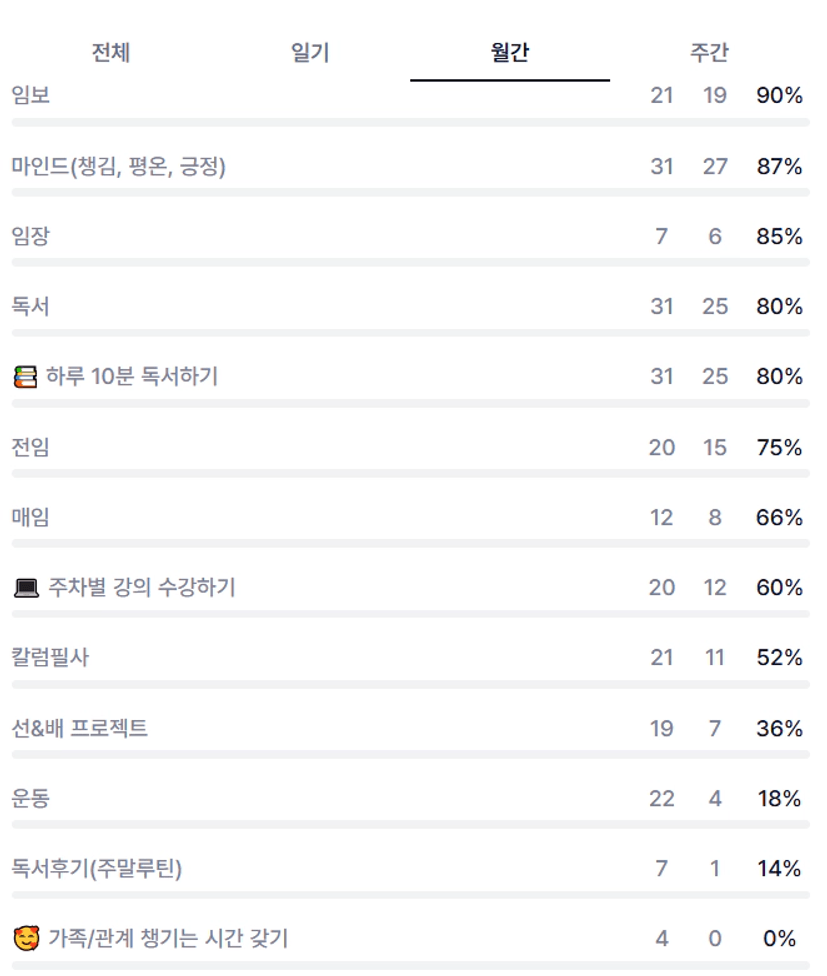
Task: Open 독서후기(주말루틴) habit
Action: (x=97, y=869)
